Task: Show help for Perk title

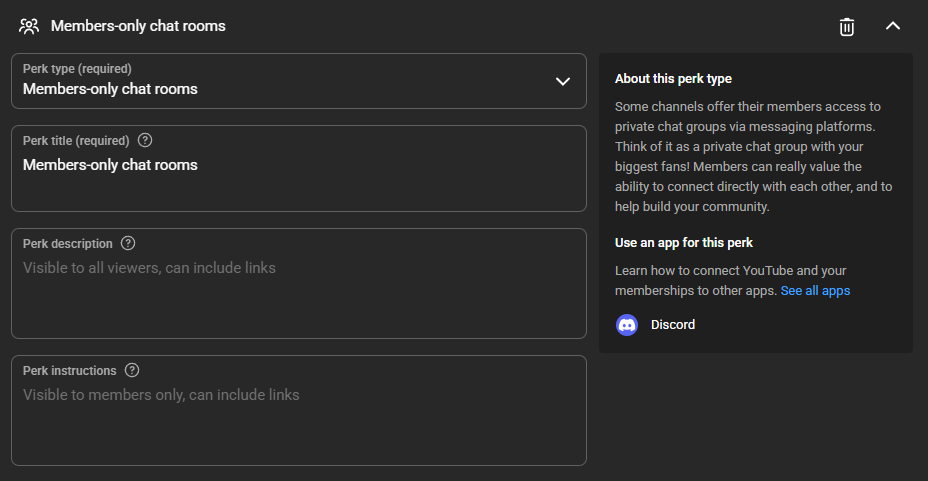Action: (145, 140)
